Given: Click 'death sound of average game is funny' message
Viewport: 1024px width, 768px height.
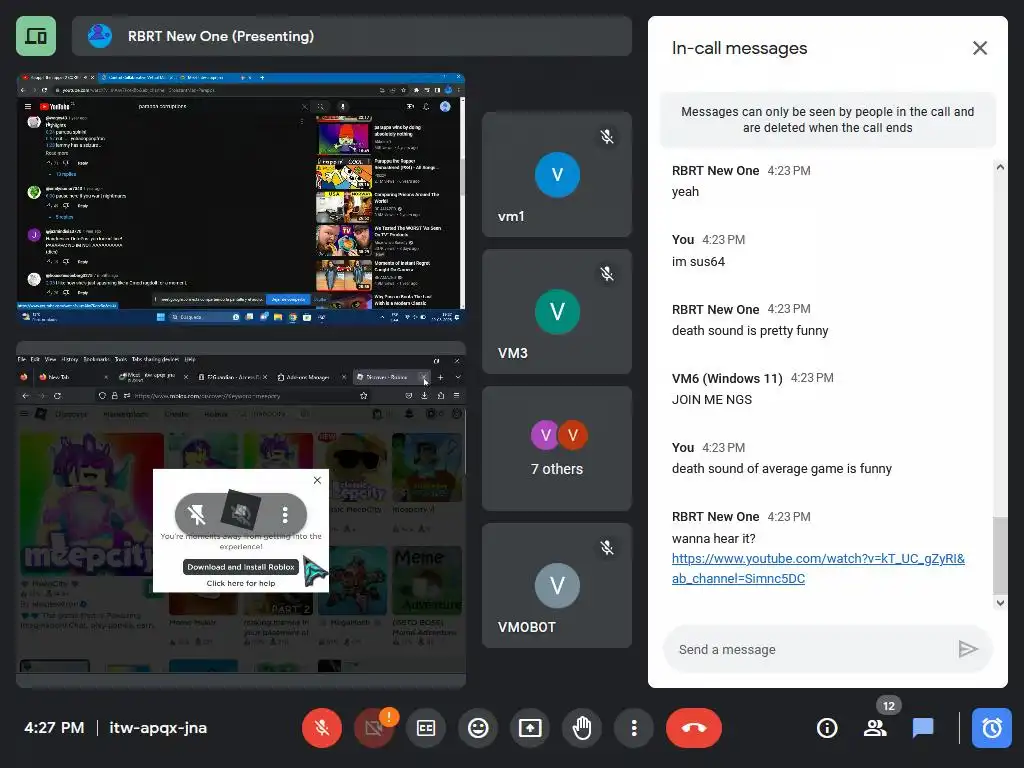Looking at the screenshot, I should tap(782, 468).
